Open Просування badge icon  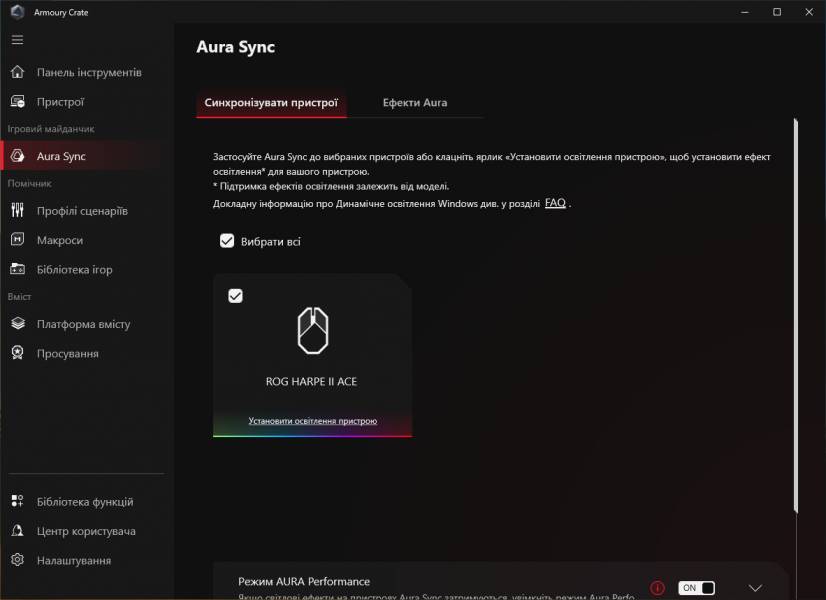(17, 354)
